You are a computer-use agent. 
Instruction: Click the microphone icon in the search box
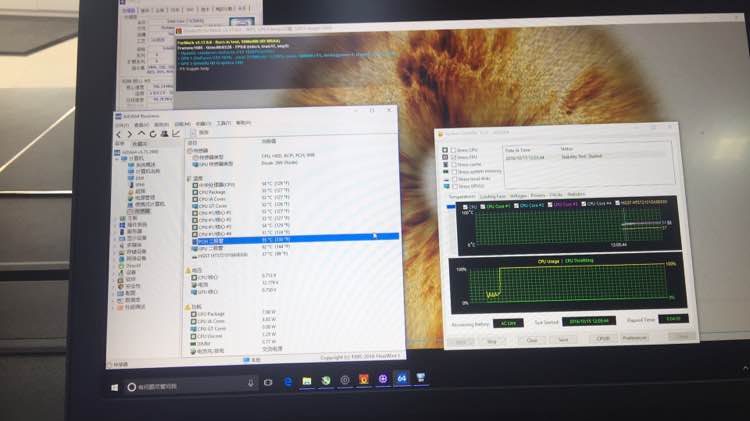250,383
